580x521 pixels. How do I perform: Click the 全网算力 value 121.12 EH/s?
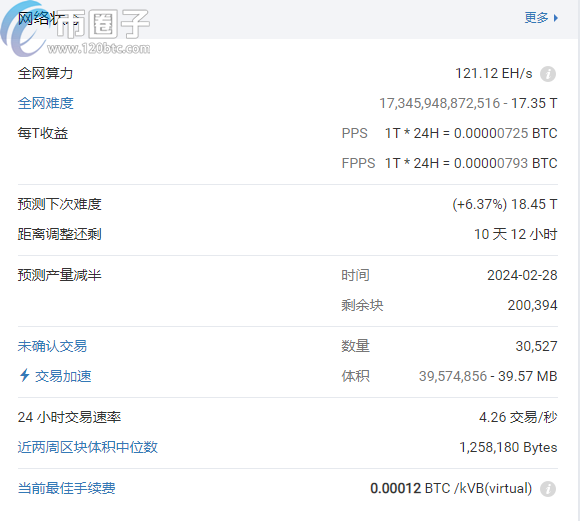point(493,74)
